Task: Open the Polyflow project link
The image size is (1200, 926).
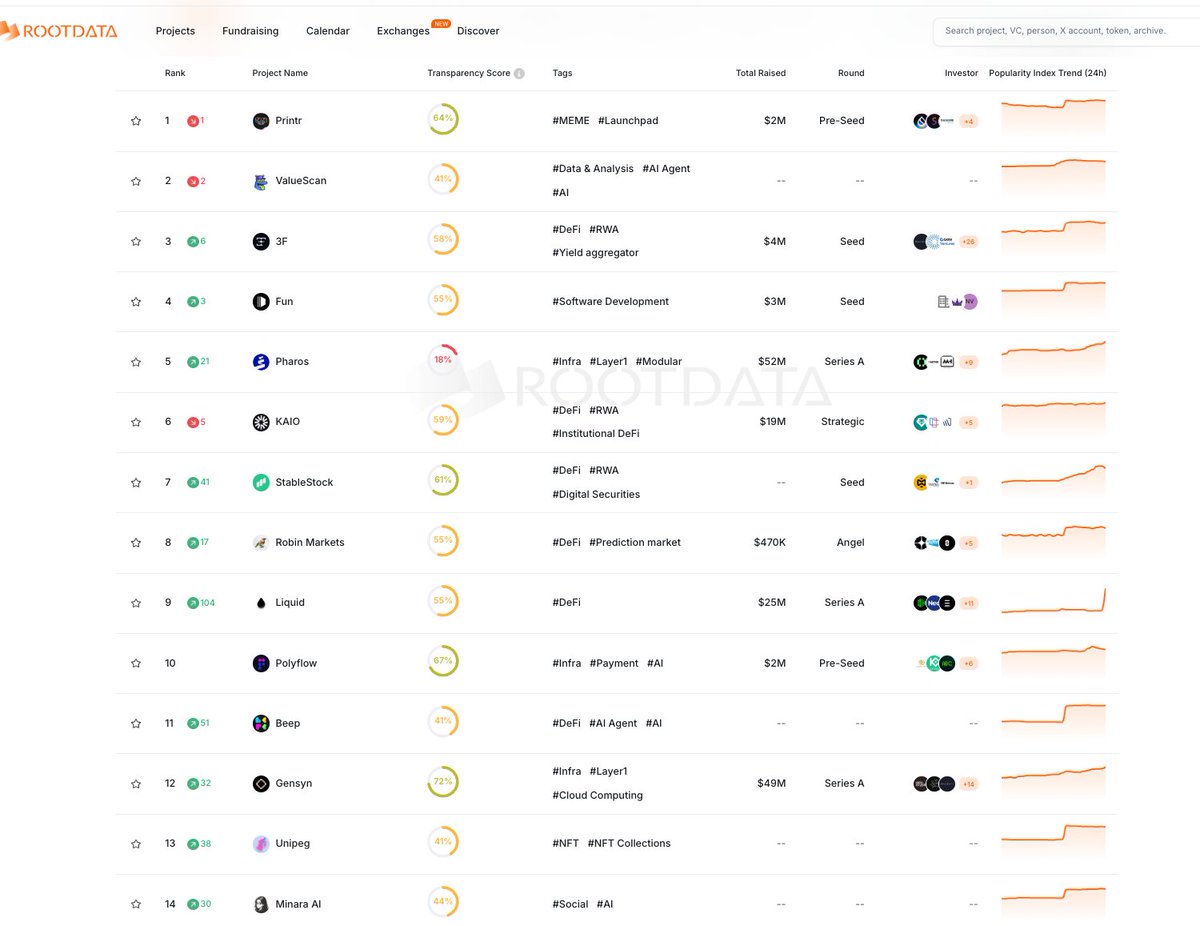Action: pos(296,663)
